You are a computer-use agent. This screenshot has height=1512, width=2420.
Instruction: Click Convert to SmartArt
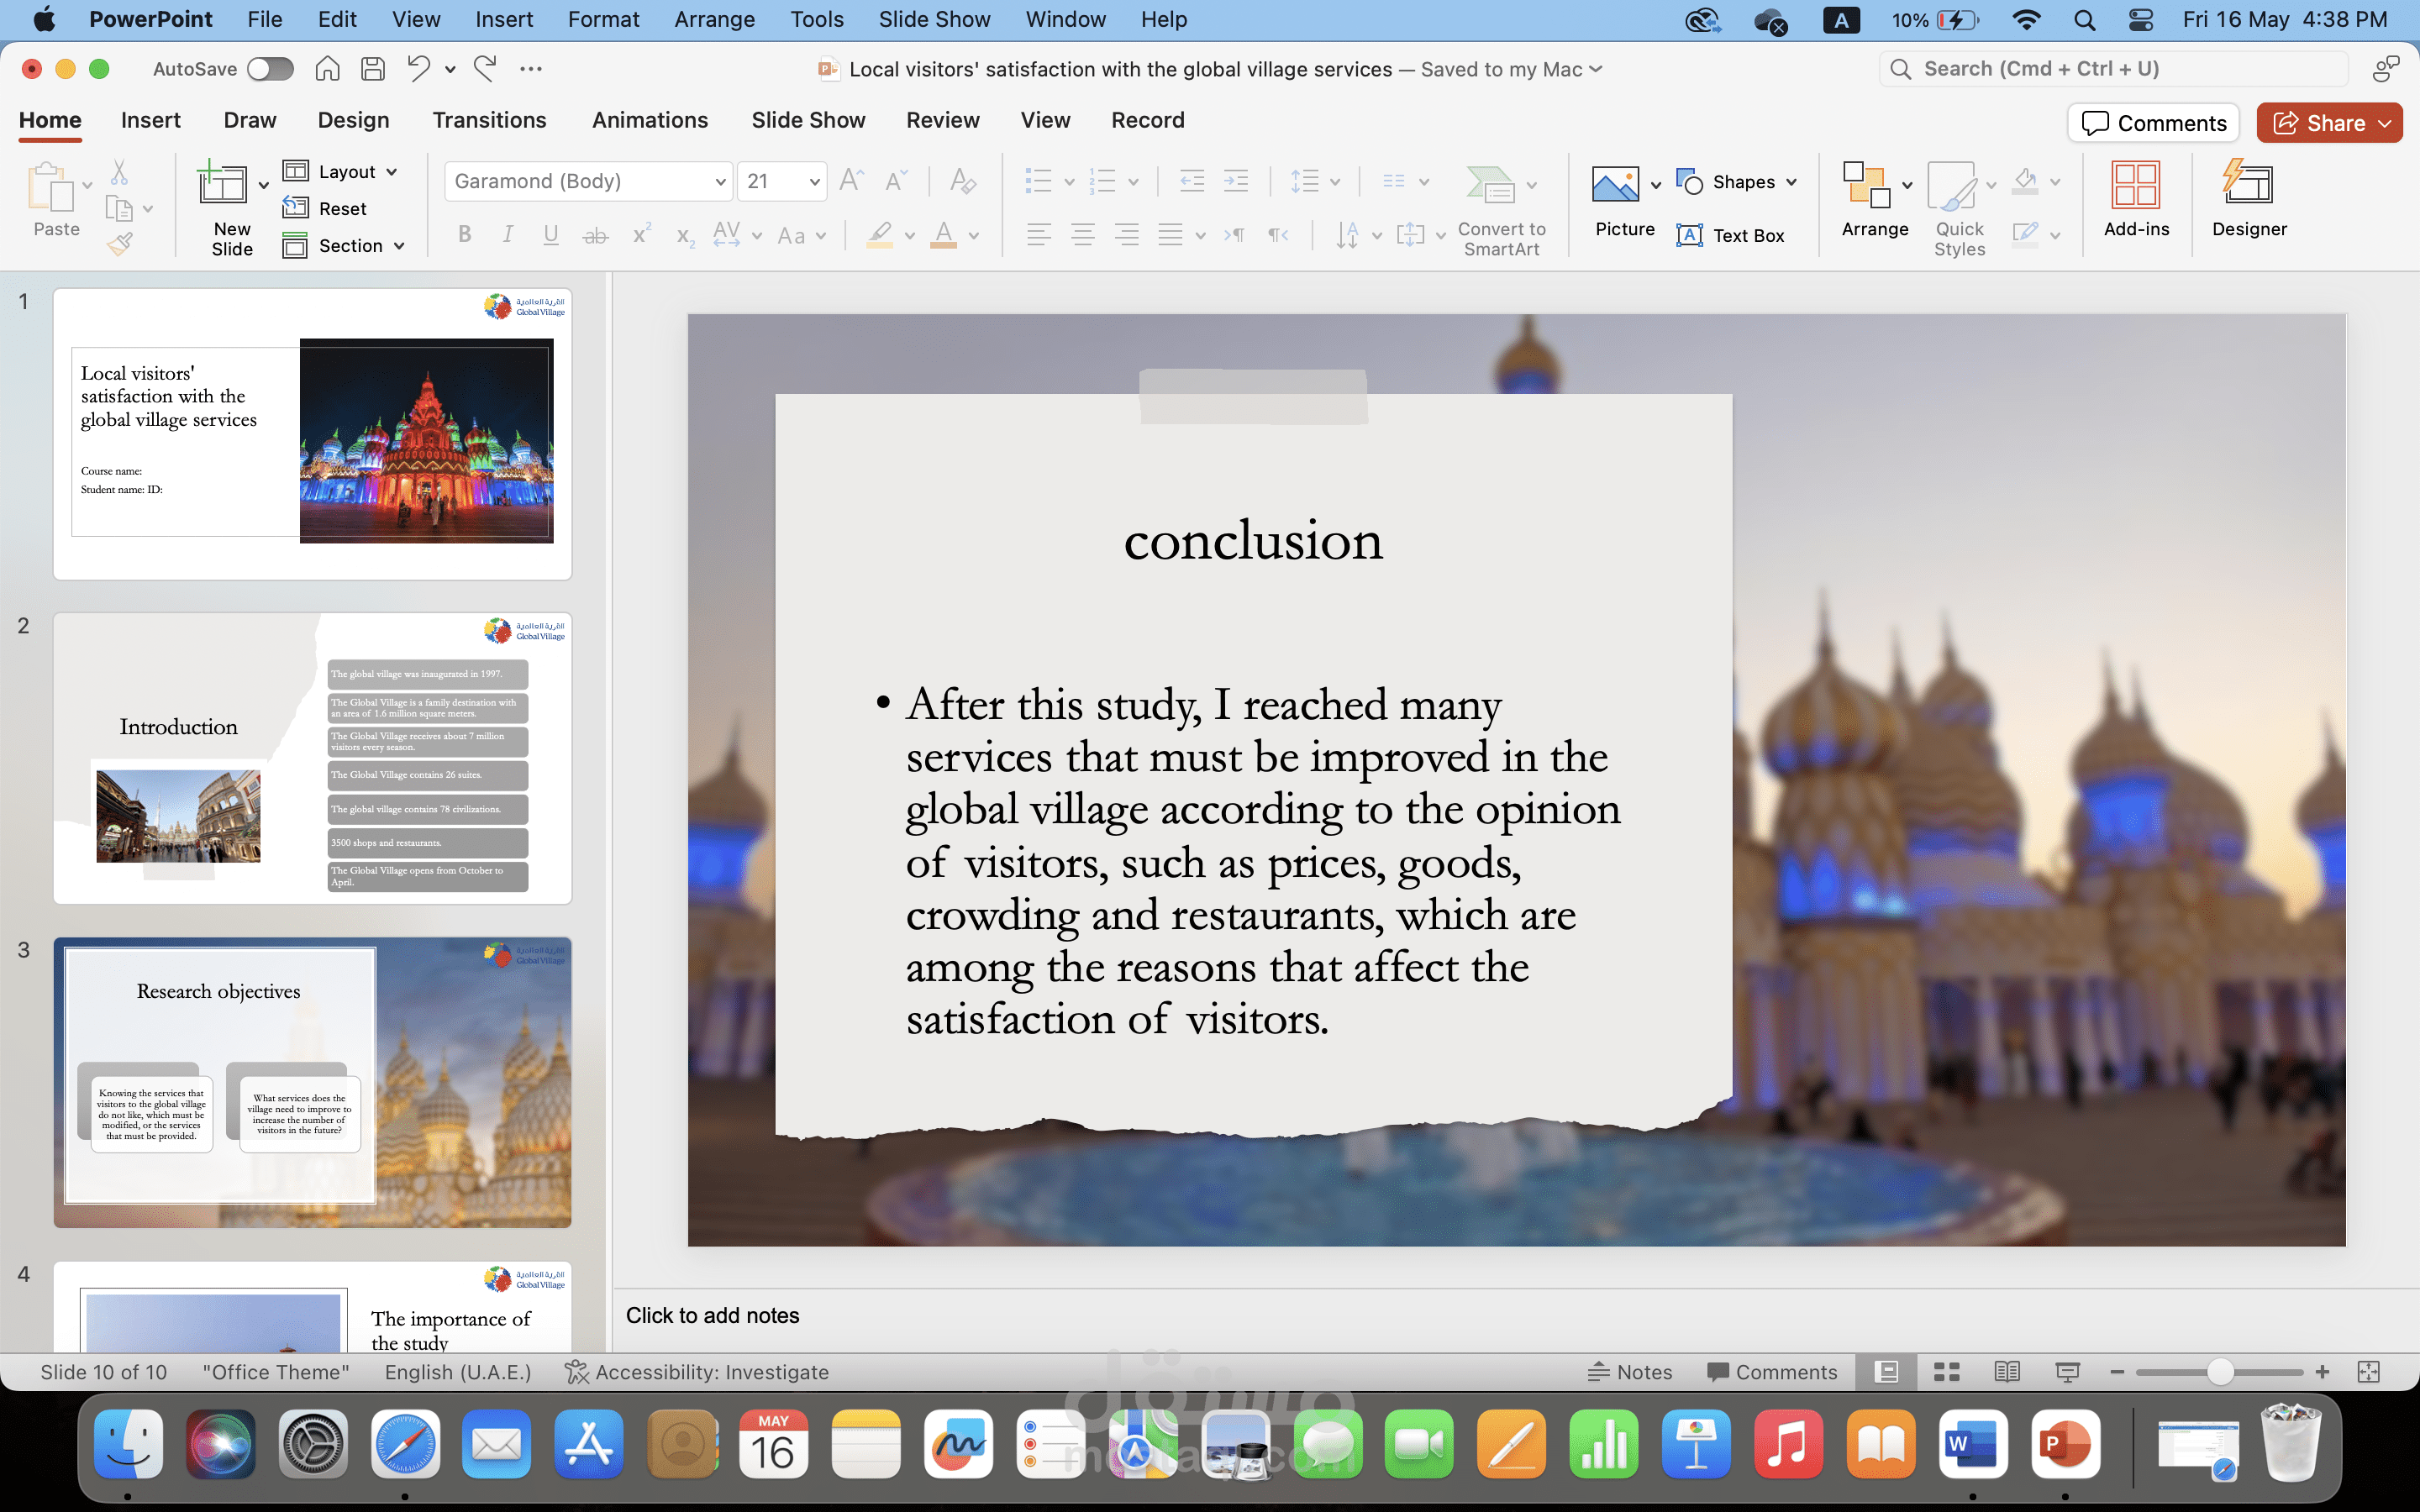pyautogui.click(x=1501, y=210)
